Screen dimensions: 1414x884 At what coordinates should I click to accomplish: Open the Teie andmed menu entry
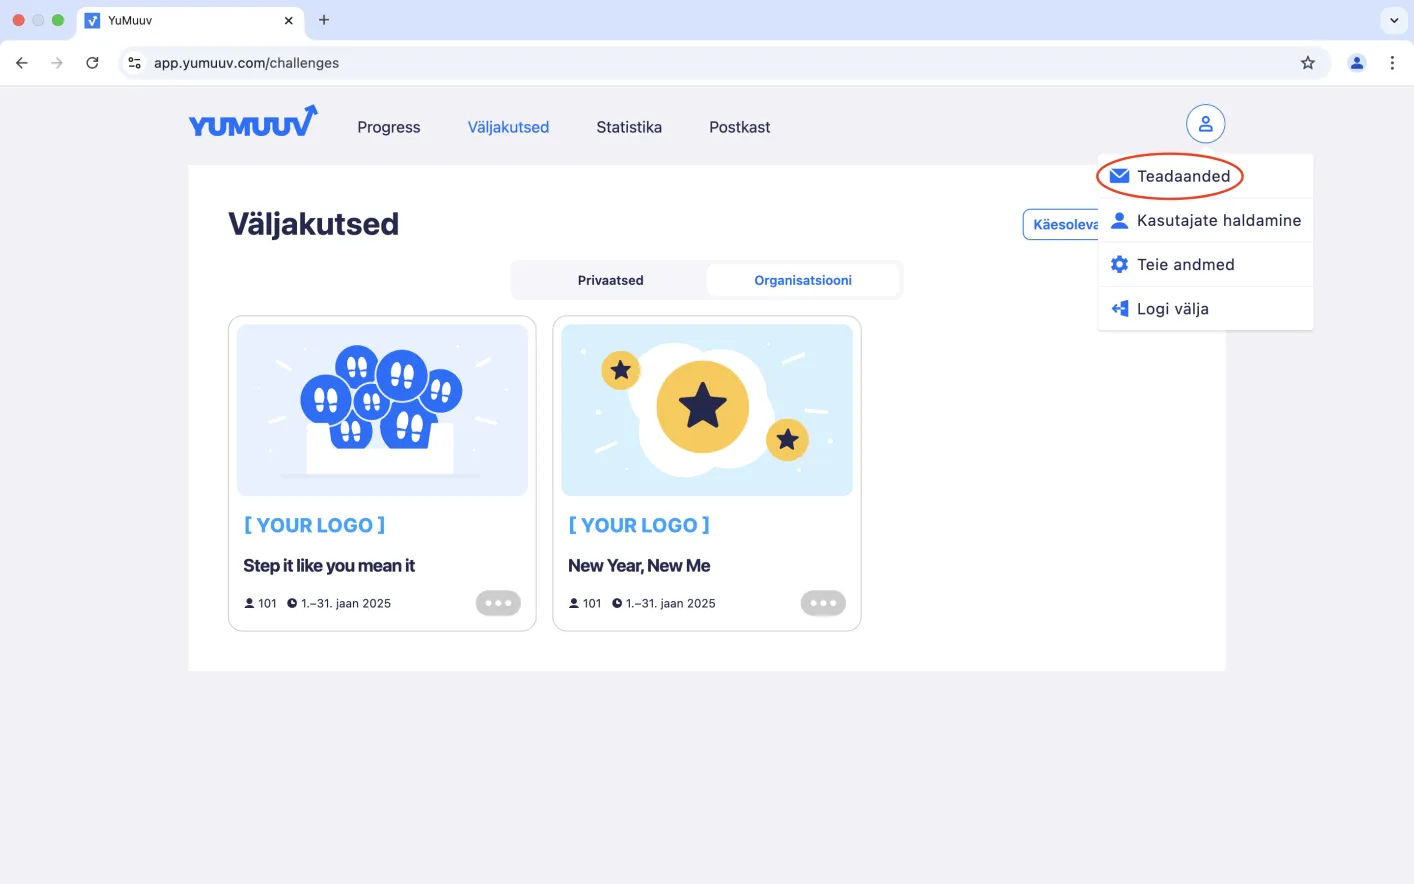(x=1205, y=264)
